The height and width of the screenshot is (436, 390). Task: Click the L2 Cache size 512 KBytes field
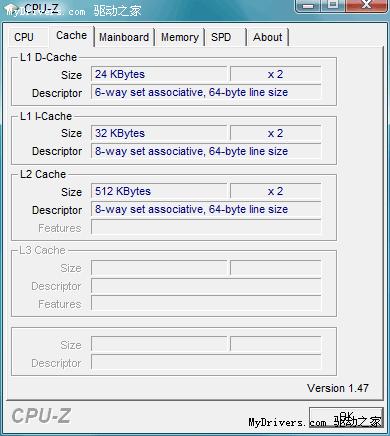[x=159, y=191]
